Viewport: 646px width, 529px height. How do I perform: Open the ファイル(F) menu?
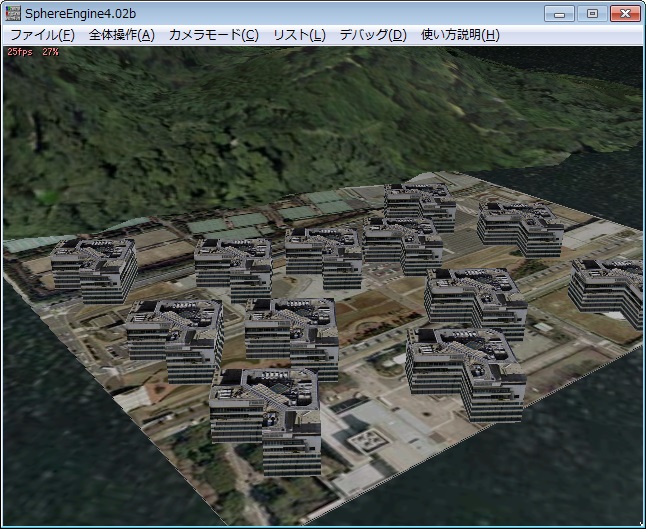[42, 35]
